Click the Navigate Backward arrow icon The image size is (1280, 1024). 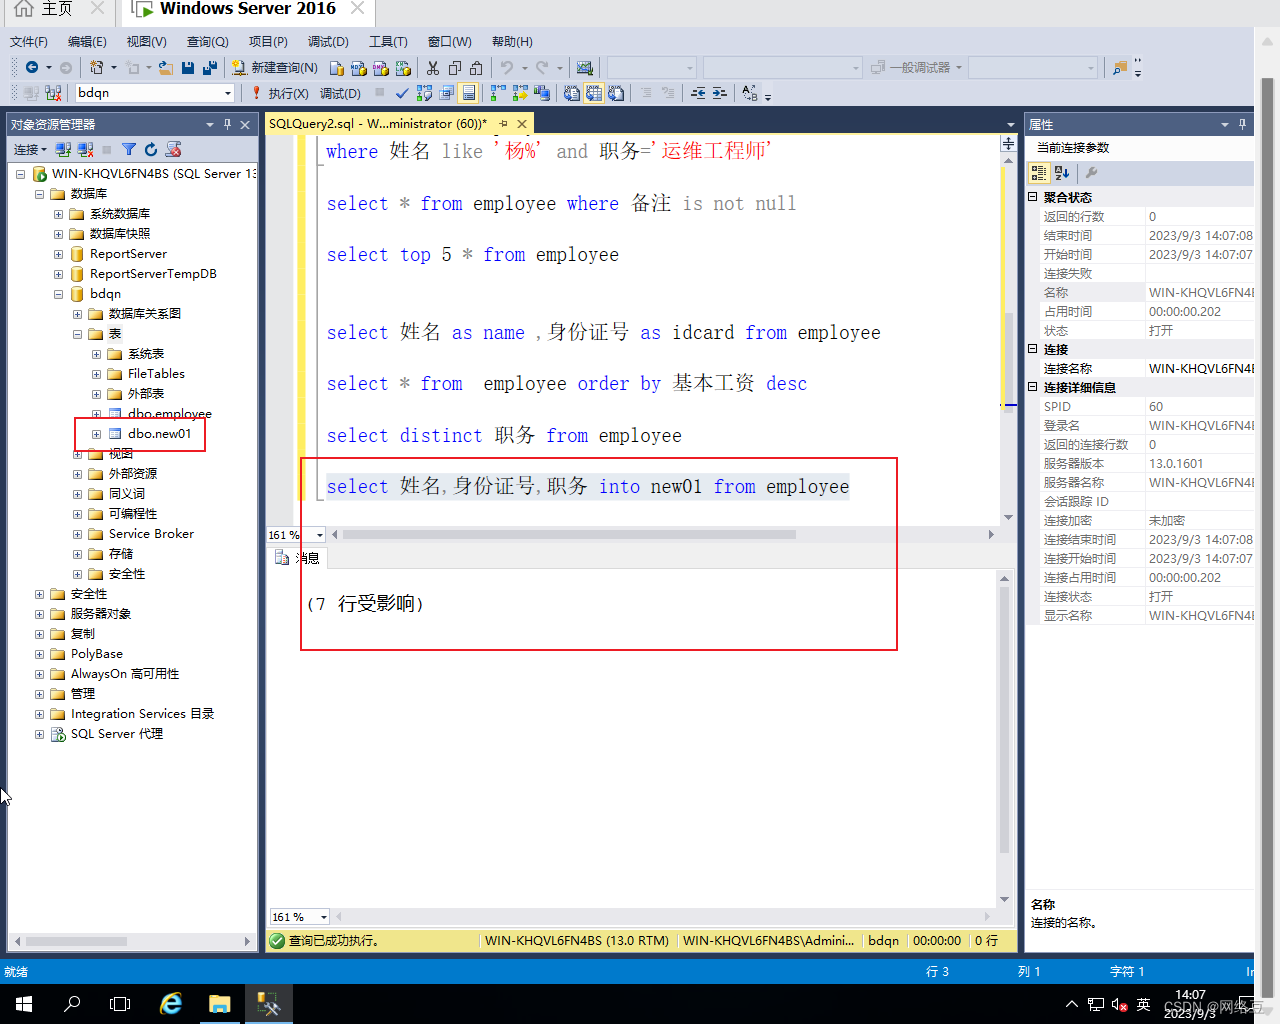[32, 67]
